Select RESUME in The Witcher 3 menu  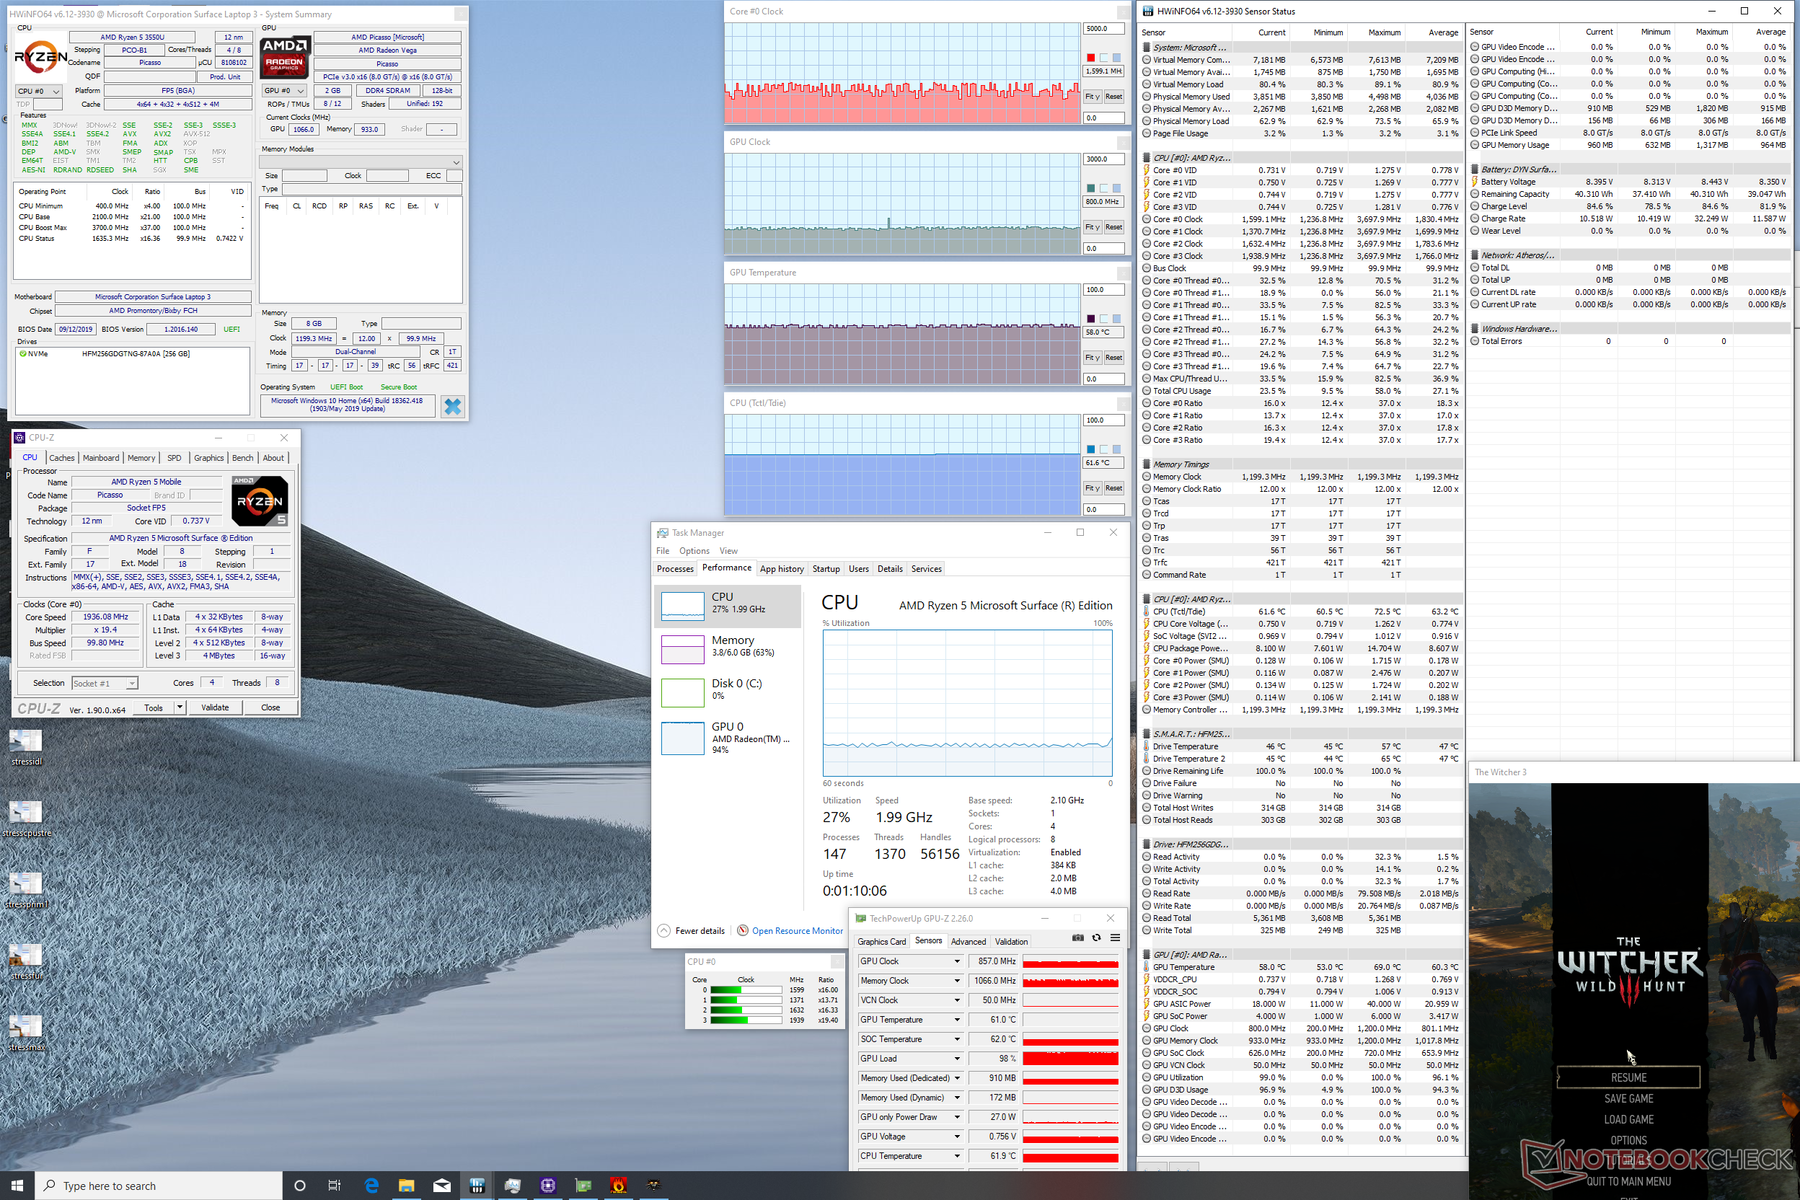coord(1628,1077)
